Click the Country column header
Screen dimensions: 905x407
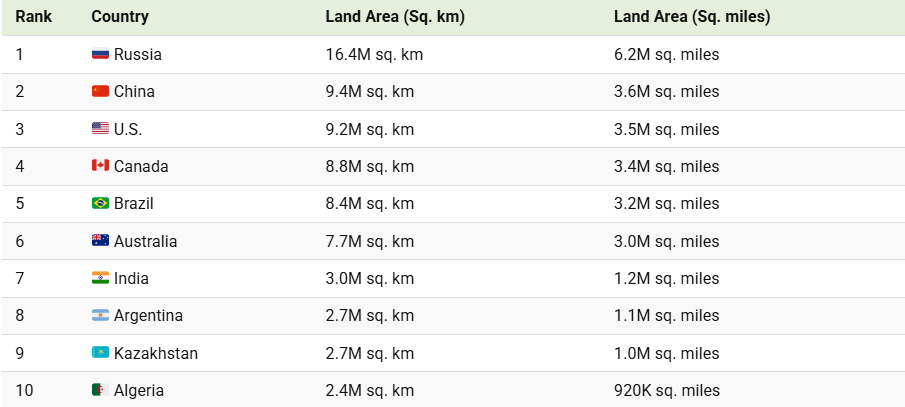pos(120,17)
